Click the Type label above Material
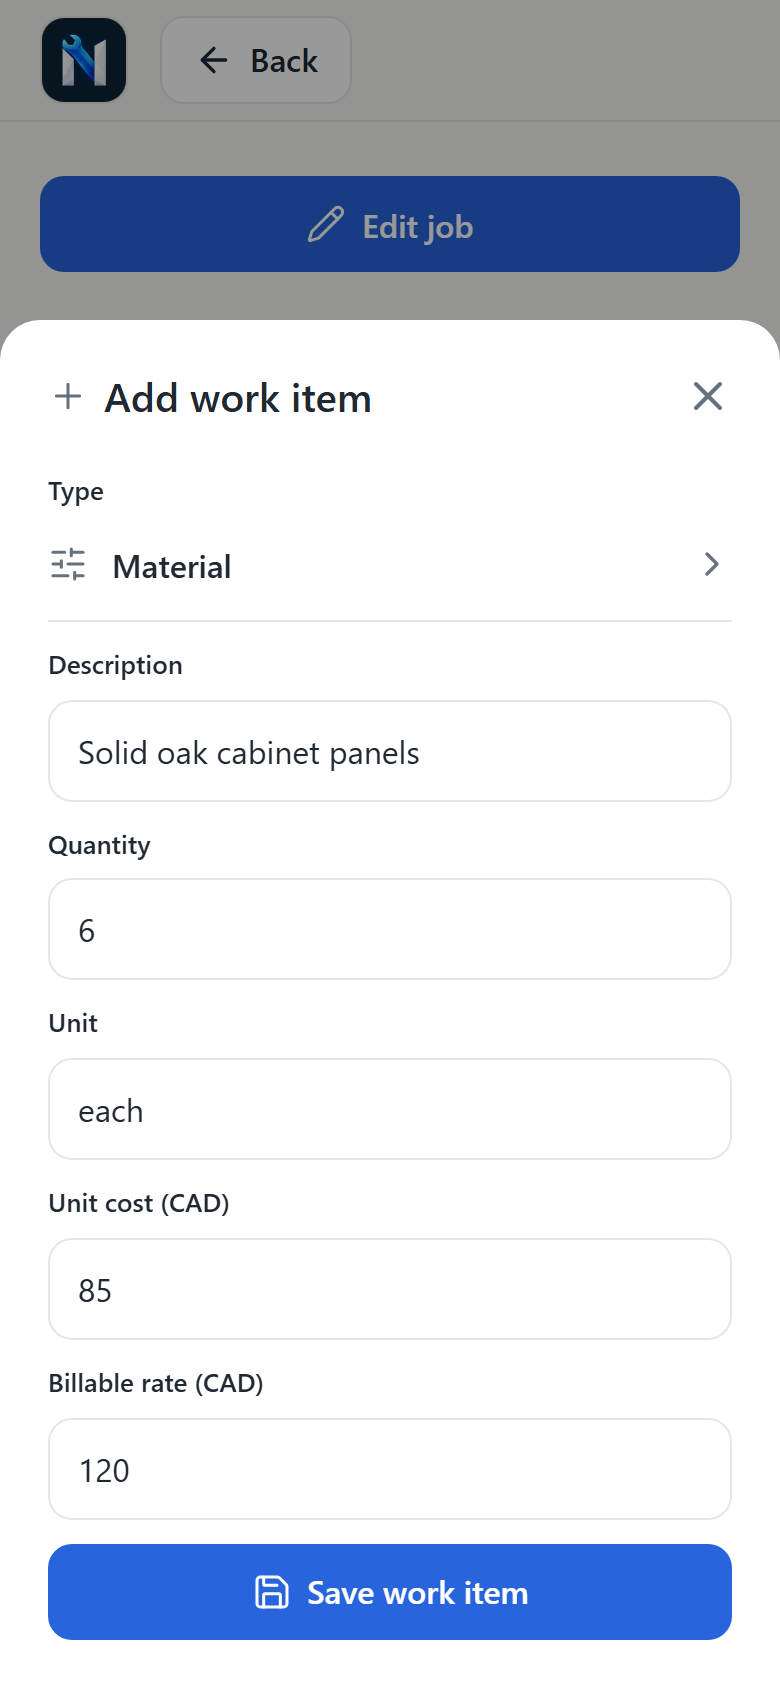This screenshot has width=780, height=1688. [x=76, y=492]
